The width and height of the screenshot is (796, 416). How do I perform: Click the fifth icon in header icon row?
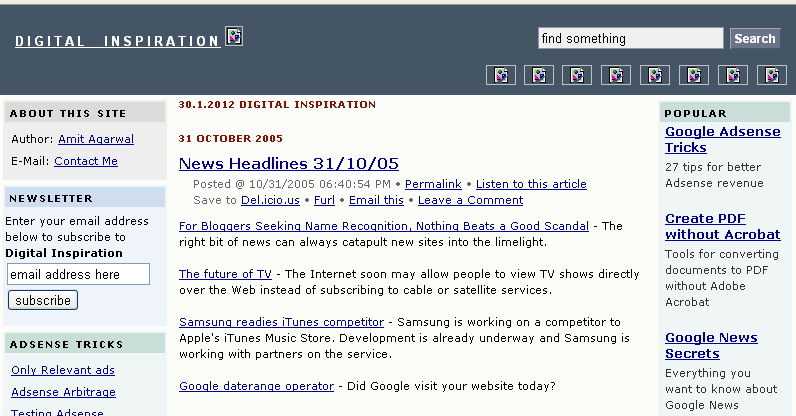tap(655, 75)
